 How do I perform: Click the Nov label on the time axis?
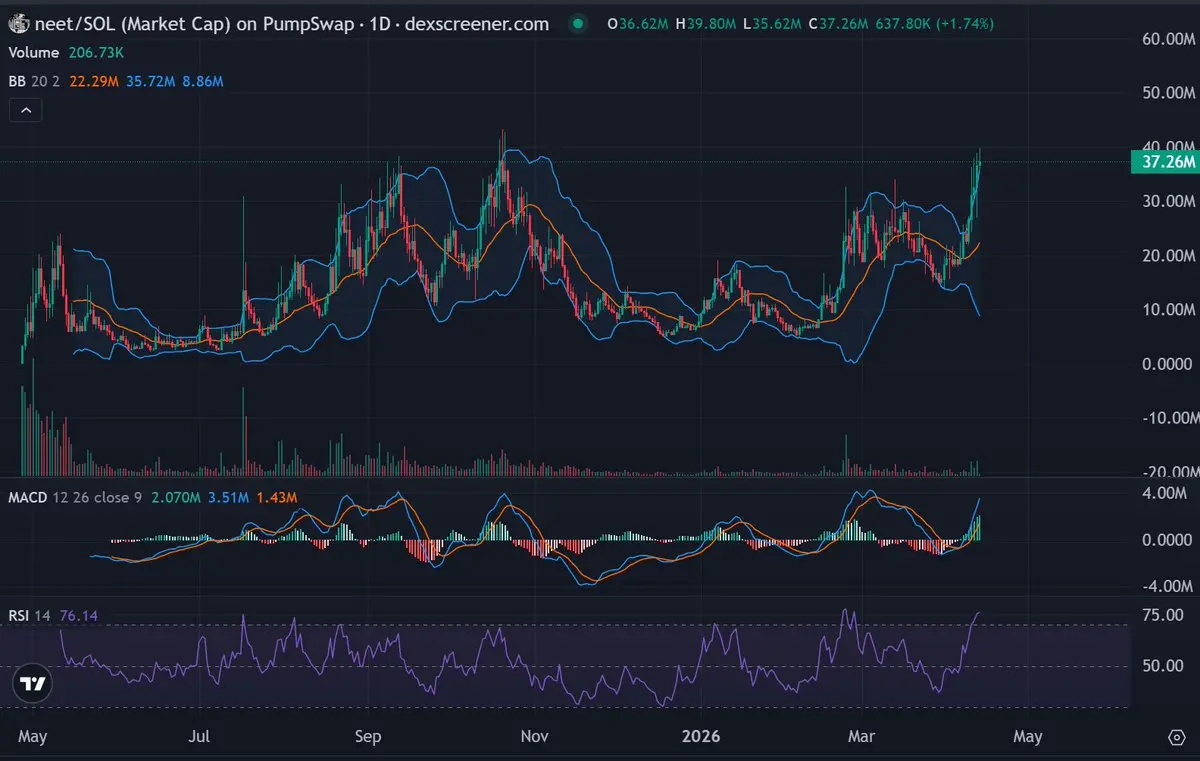coord(535,737)
